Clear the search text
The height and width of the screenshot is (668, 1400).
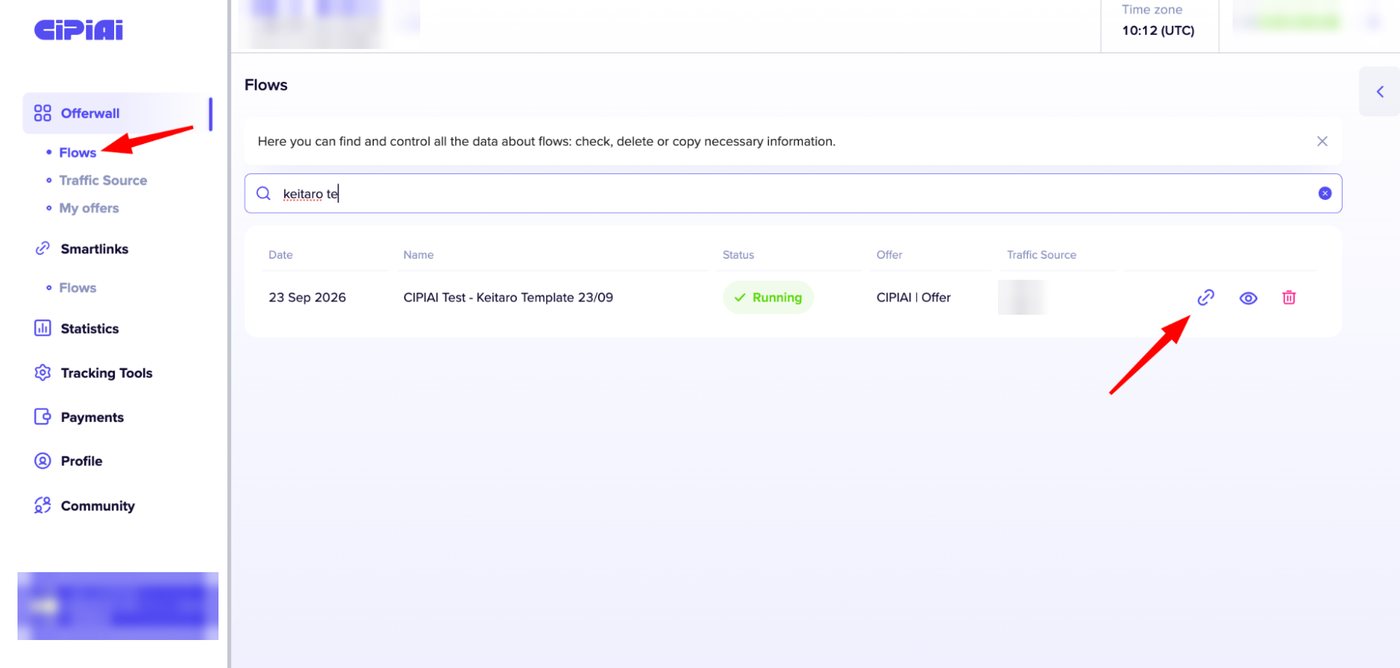tap(1324, 193)
